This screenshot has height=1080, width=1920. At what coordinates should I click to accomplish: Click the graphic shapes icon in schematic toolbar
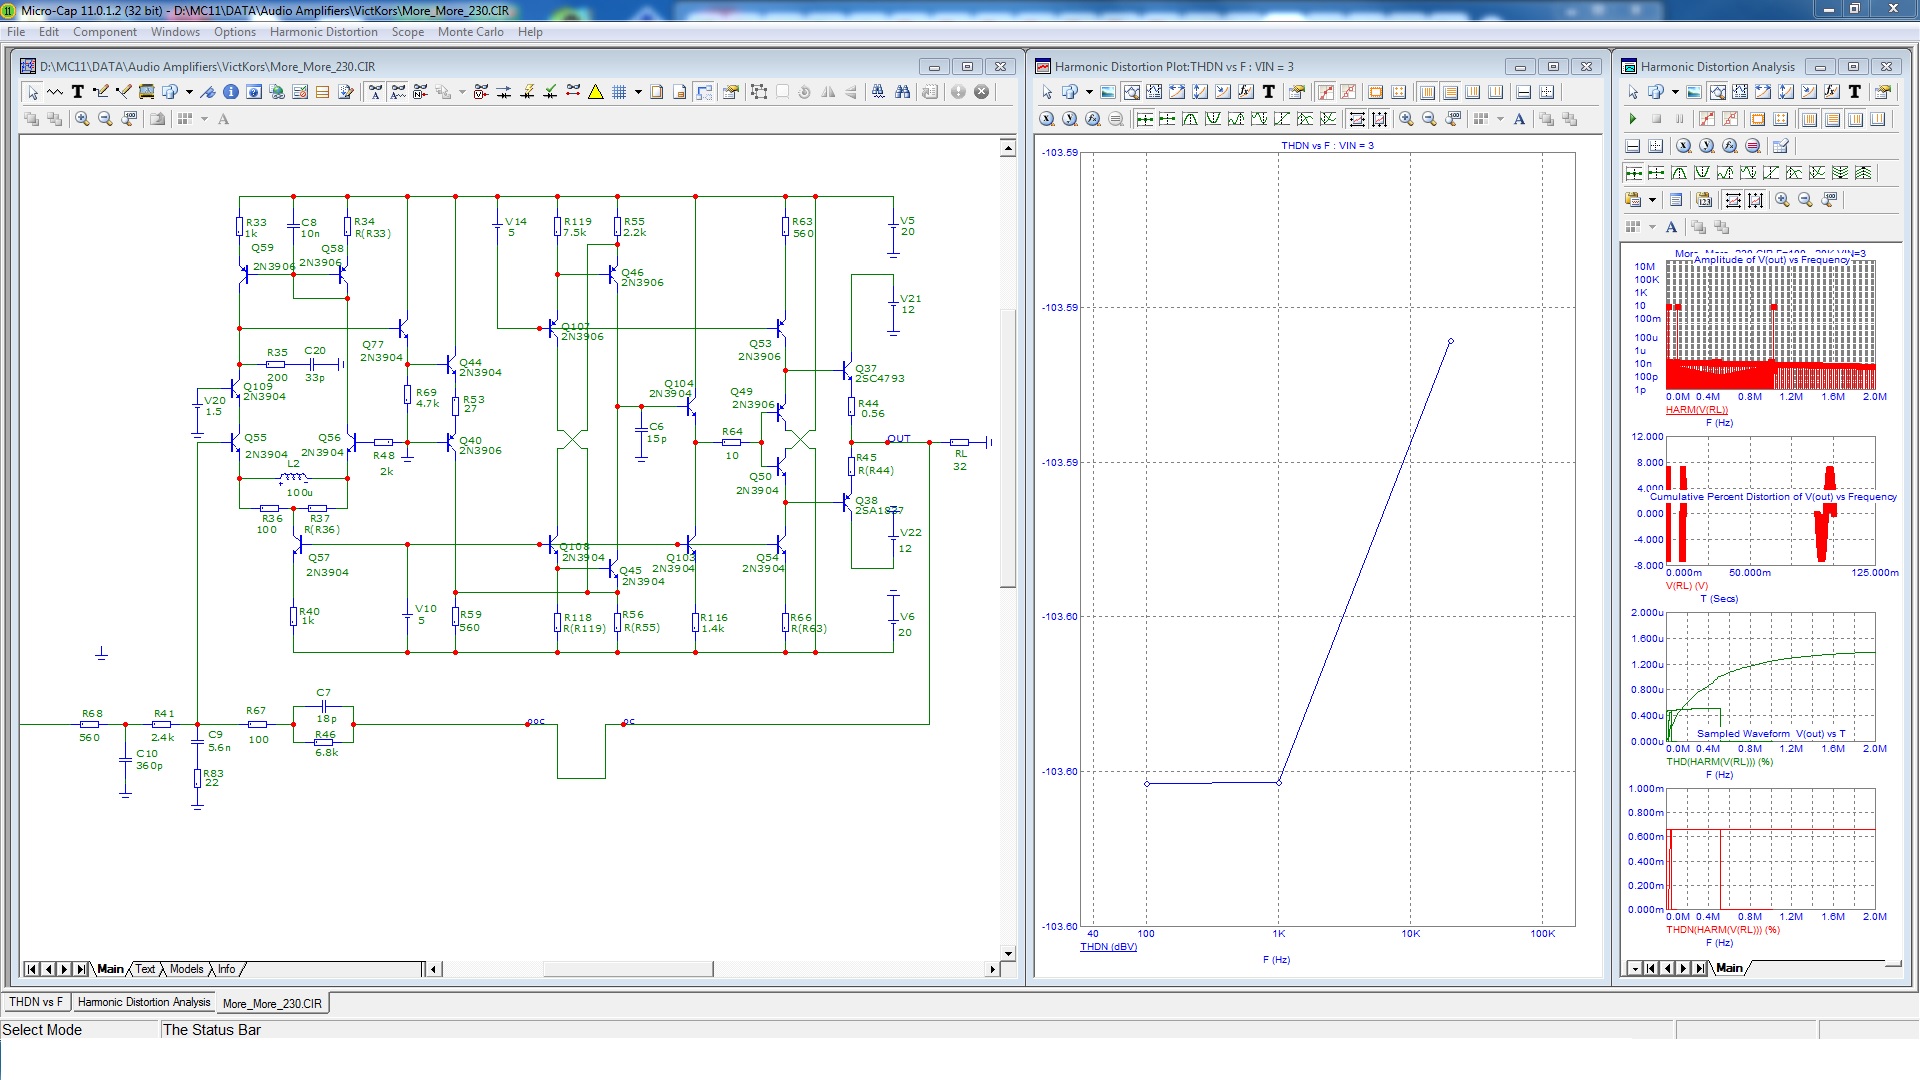pos(169,92)
